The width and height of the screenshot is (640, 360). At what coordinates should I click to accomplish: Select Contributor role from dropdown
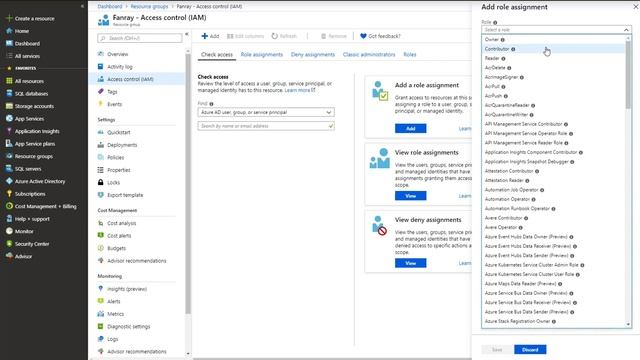click(x=553, y=49)
